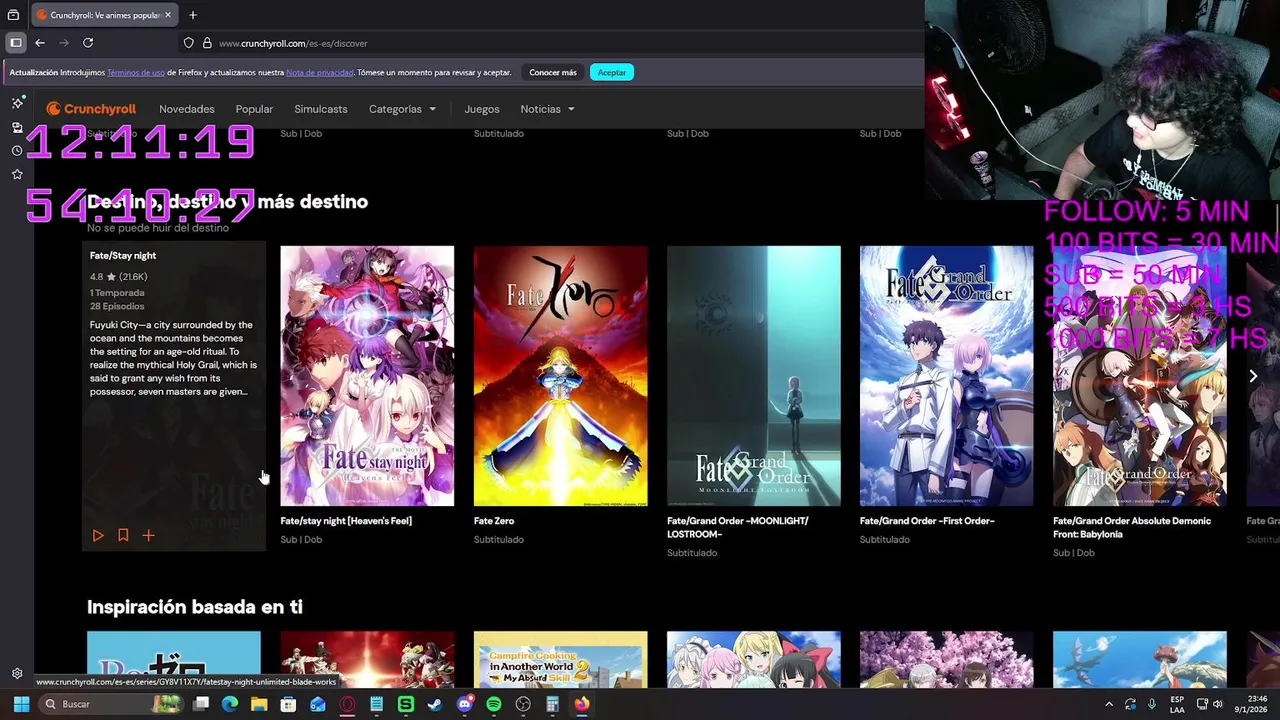Open Windows Start menu

(x=21, y=704)
